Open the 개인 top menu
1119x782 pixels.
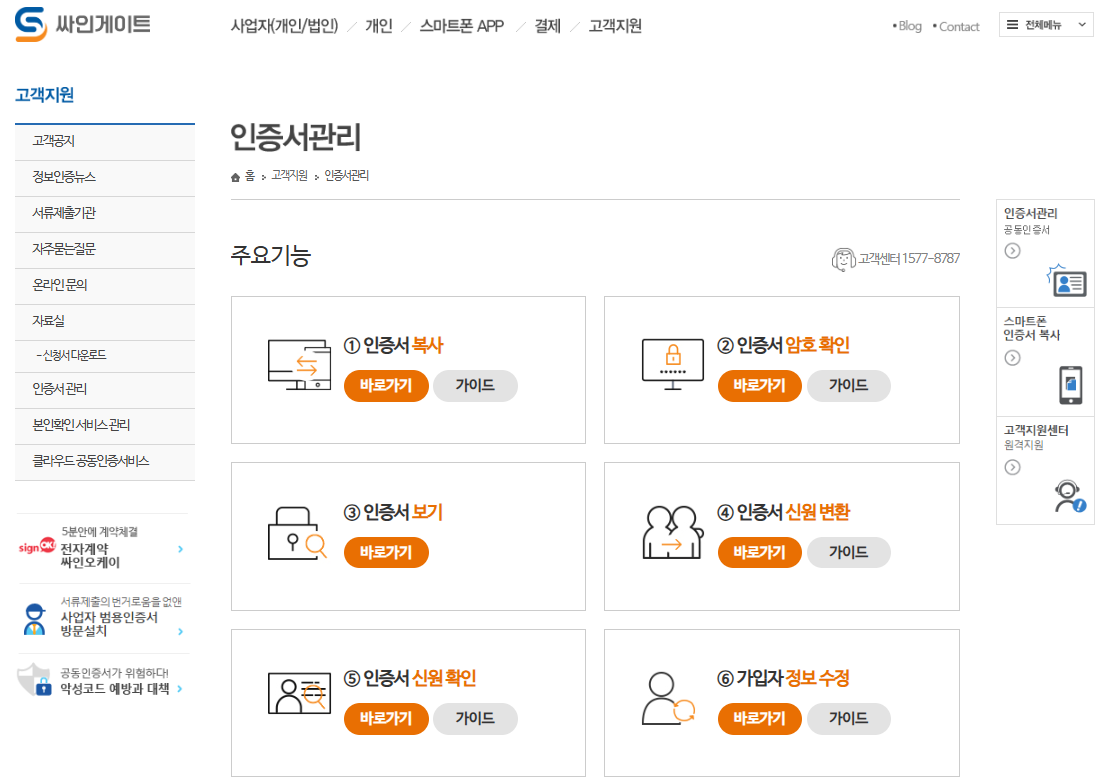[378, 26]
